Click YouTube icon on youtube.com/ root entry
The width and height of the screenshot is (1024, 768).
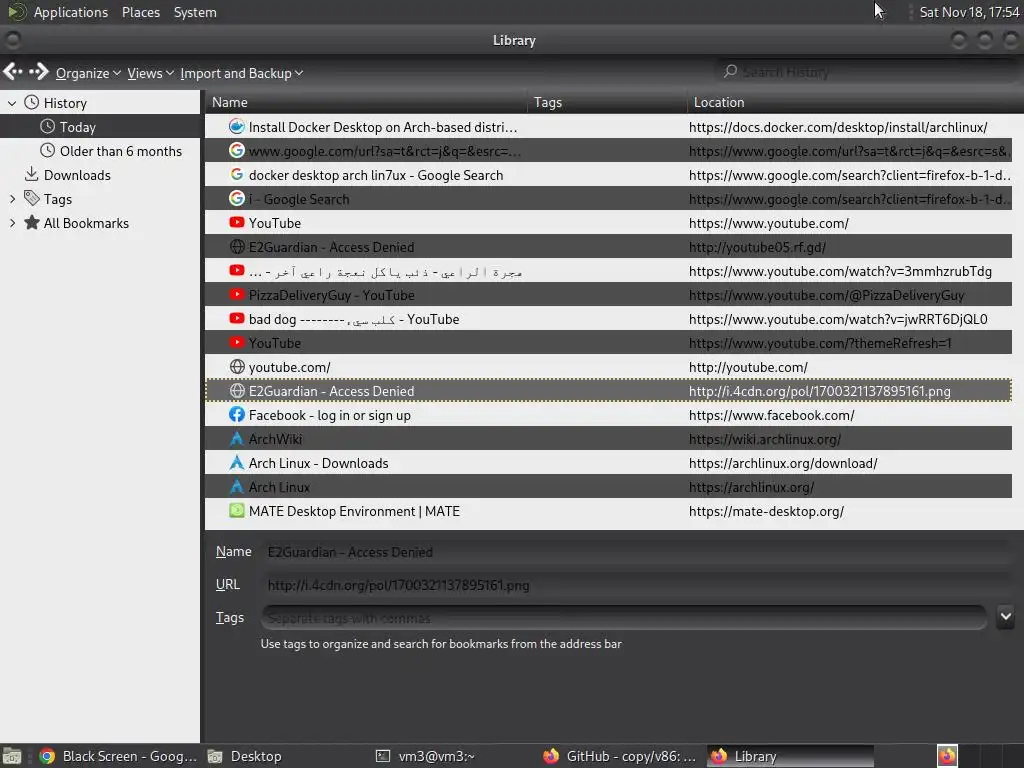[x=236, y=222]
